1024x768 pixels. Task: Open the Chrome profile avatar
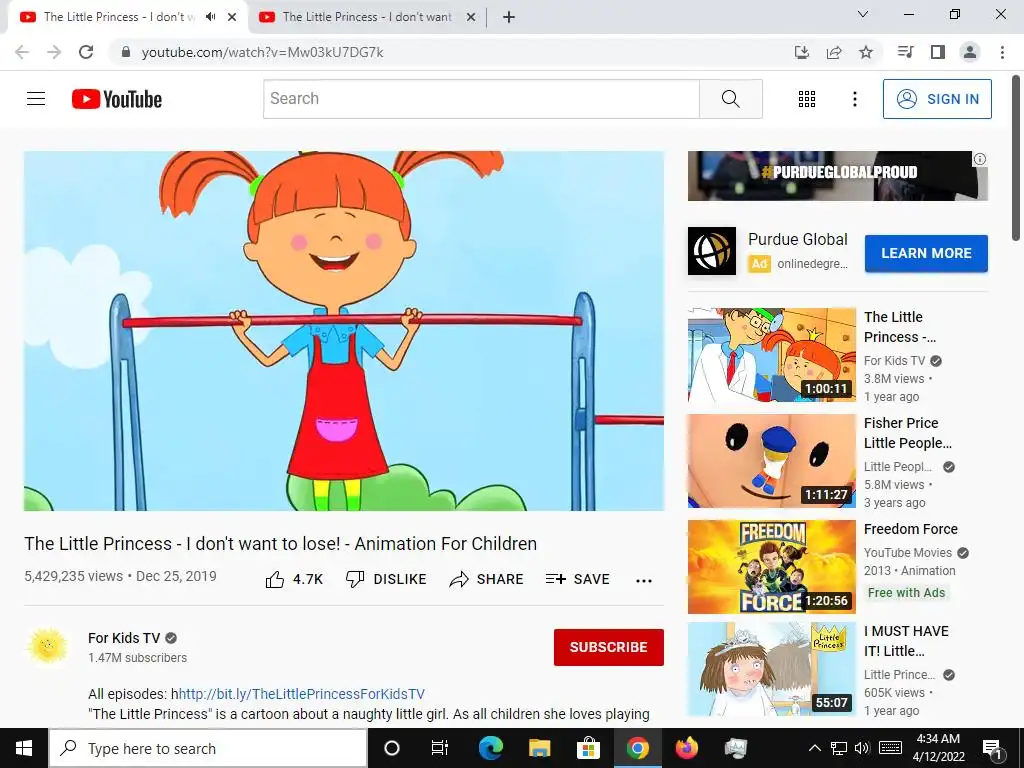[970, 52]
